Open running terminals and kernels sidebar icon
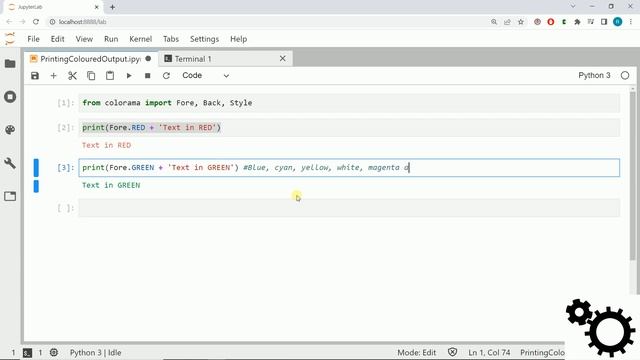The image size is (640, 360). pos(10,97)
